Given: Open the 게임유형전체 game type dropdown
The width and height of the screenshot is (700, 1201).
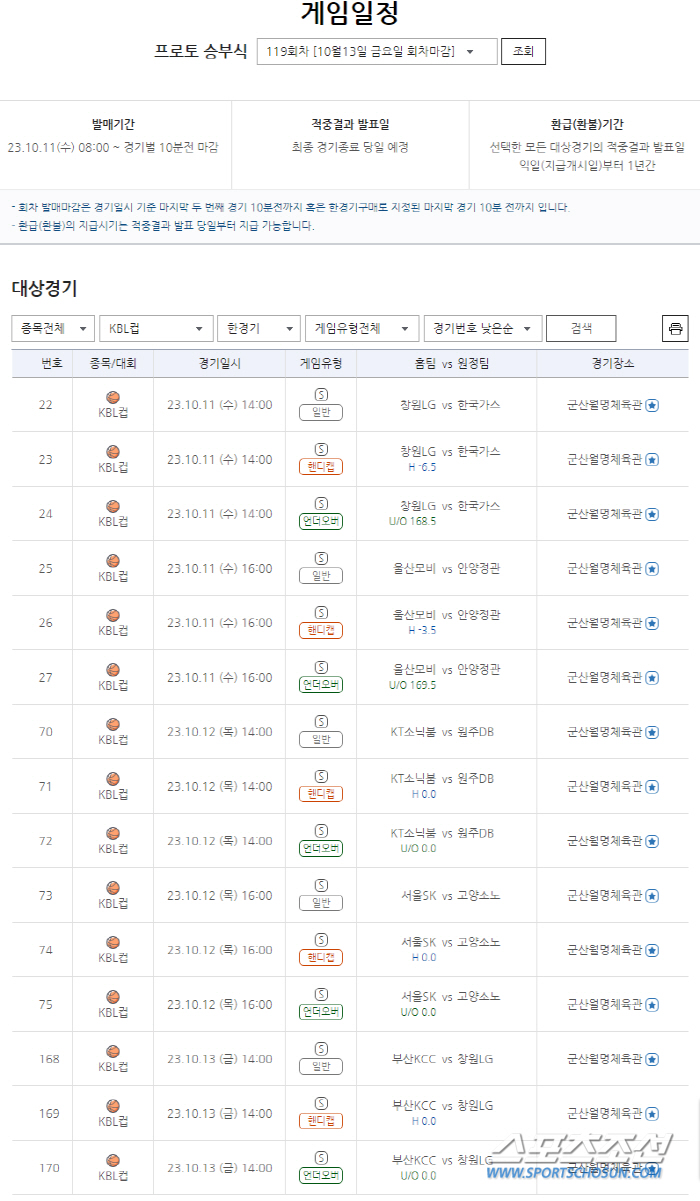Looking at the screenshot, I should click(x=362, y=328).
